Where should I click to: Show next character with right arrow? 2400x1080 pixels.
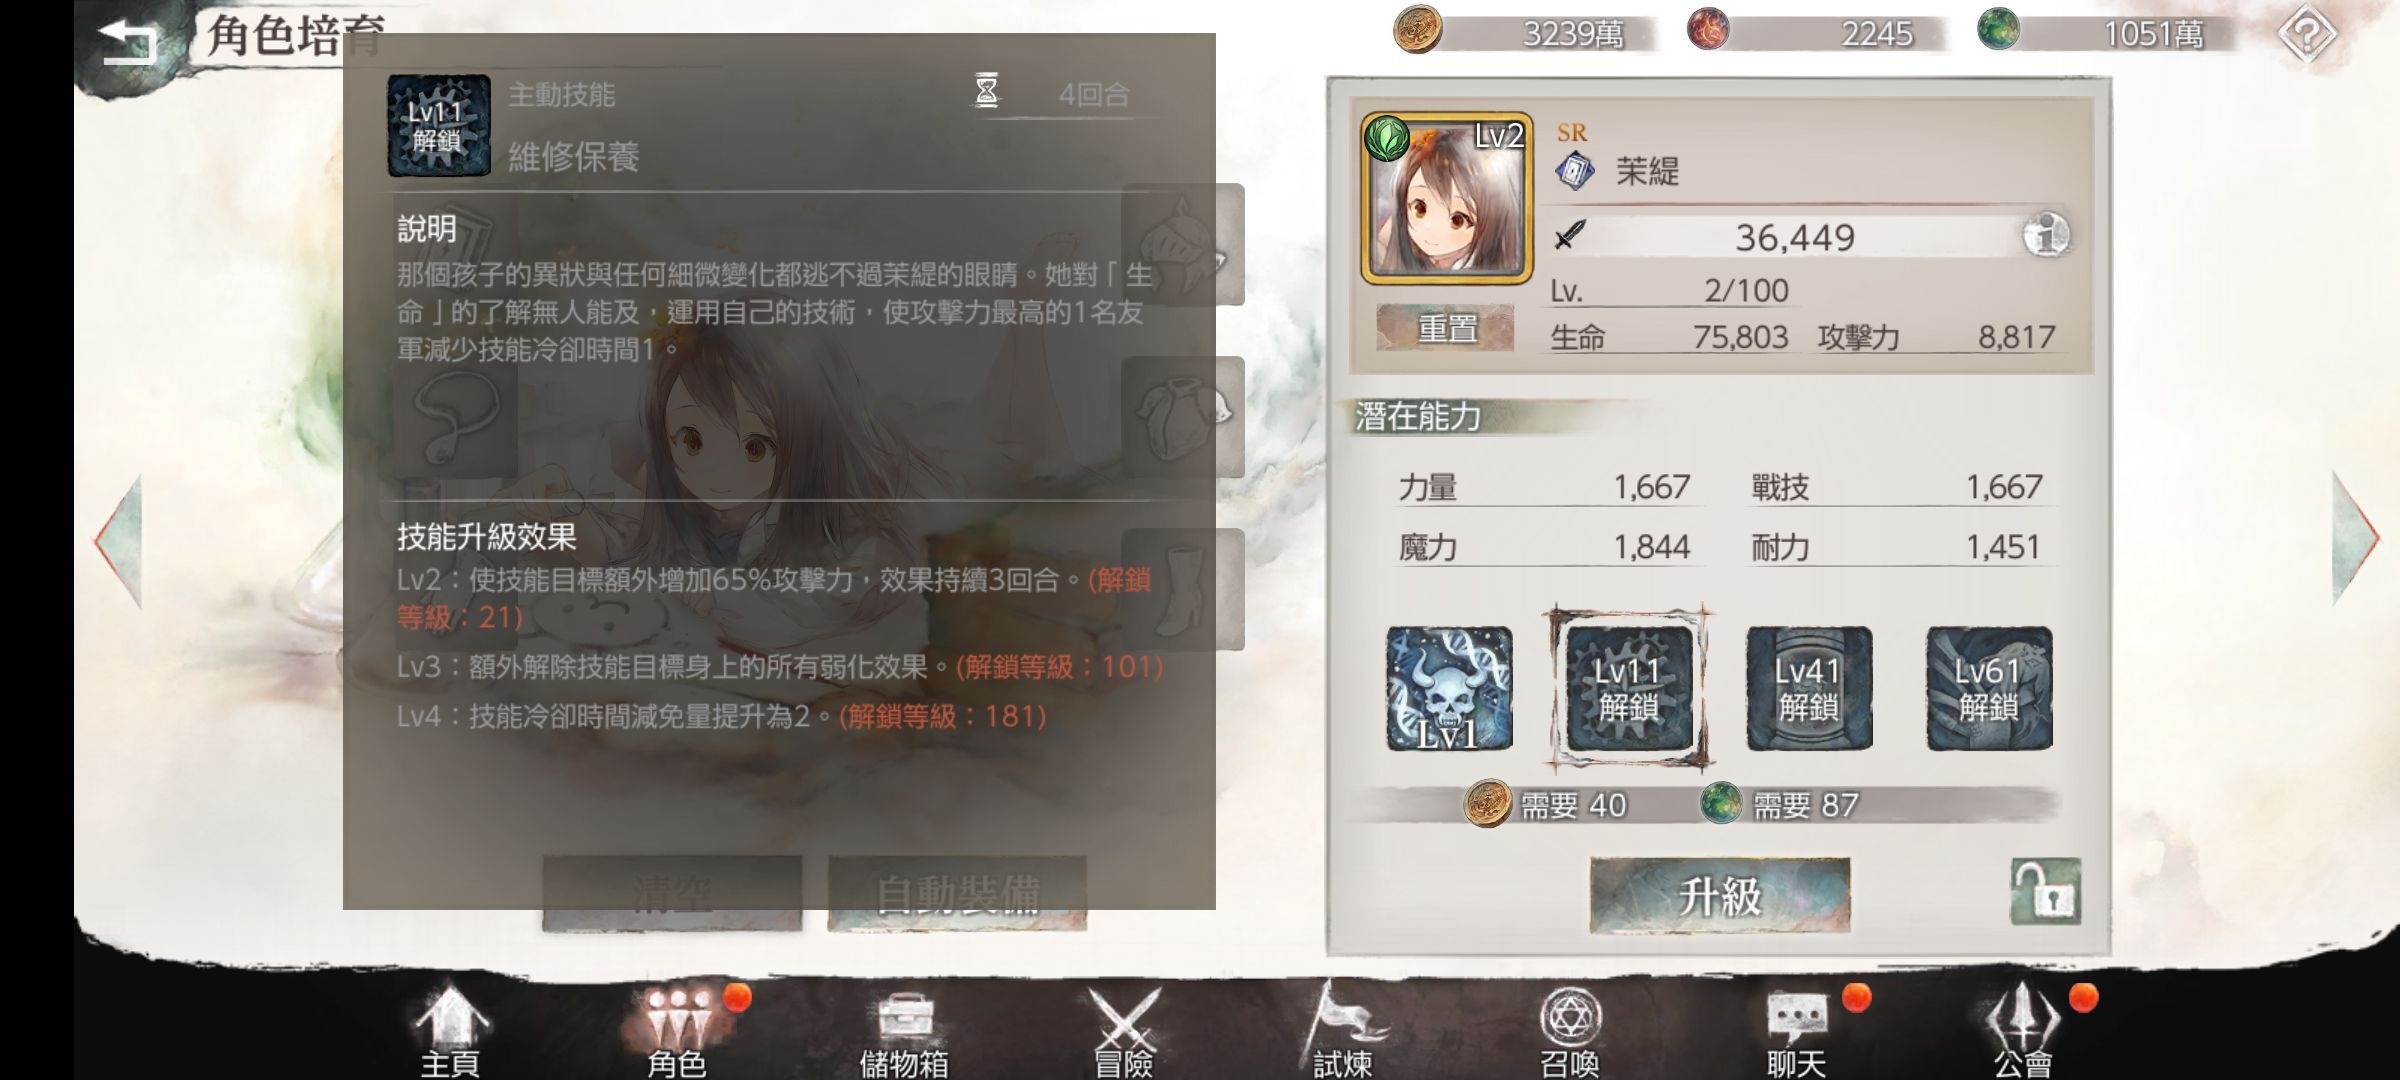[x=2355, y=540]
